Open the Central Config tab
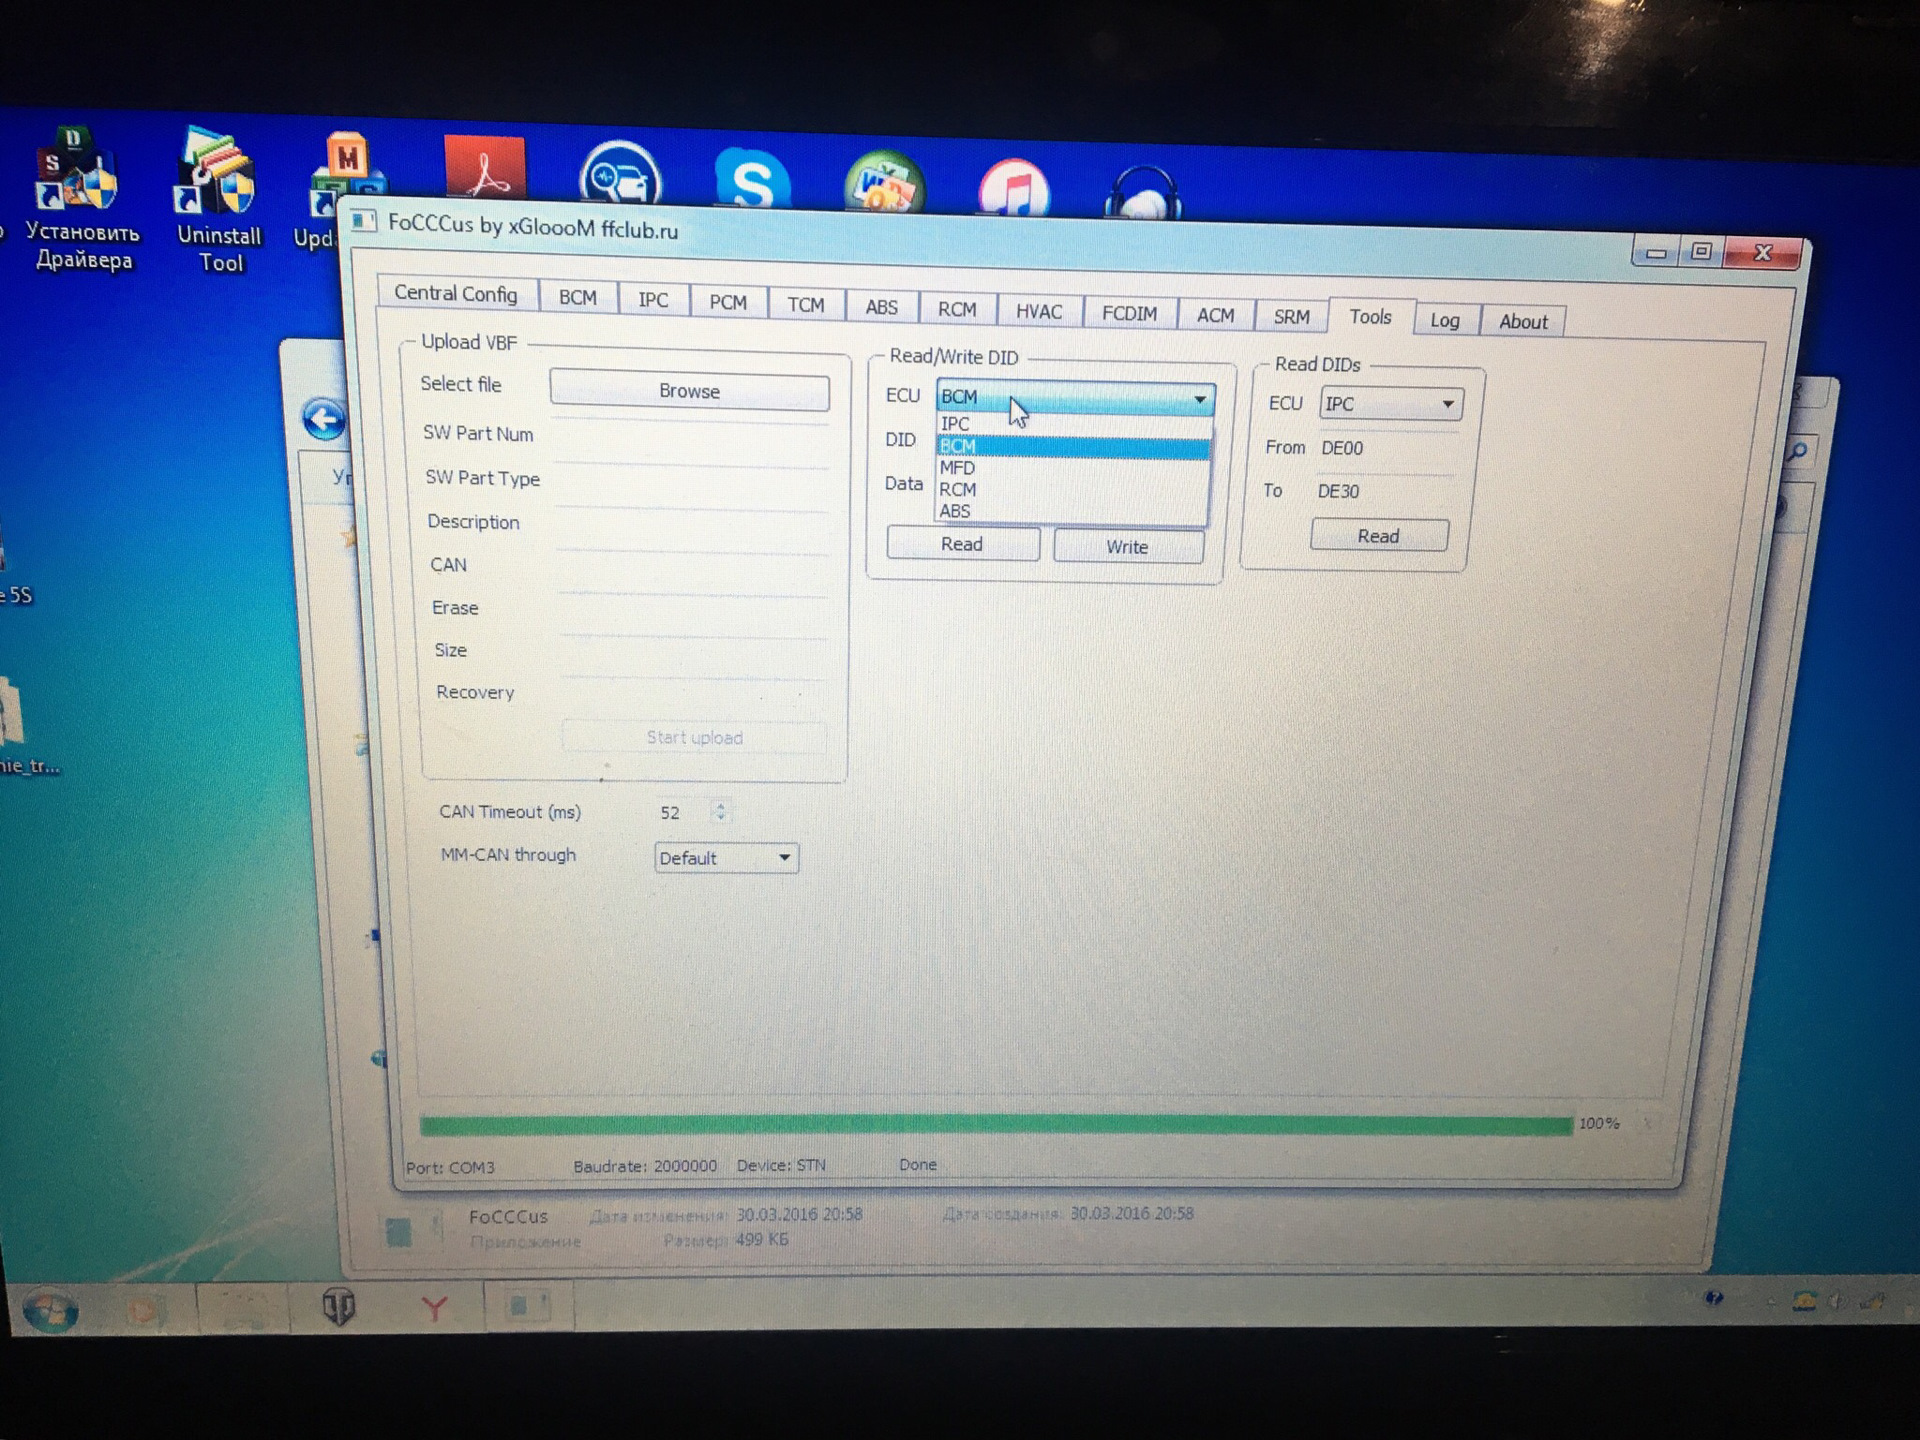Viewport: 1920px width, 1440px height. pos(456,293)
